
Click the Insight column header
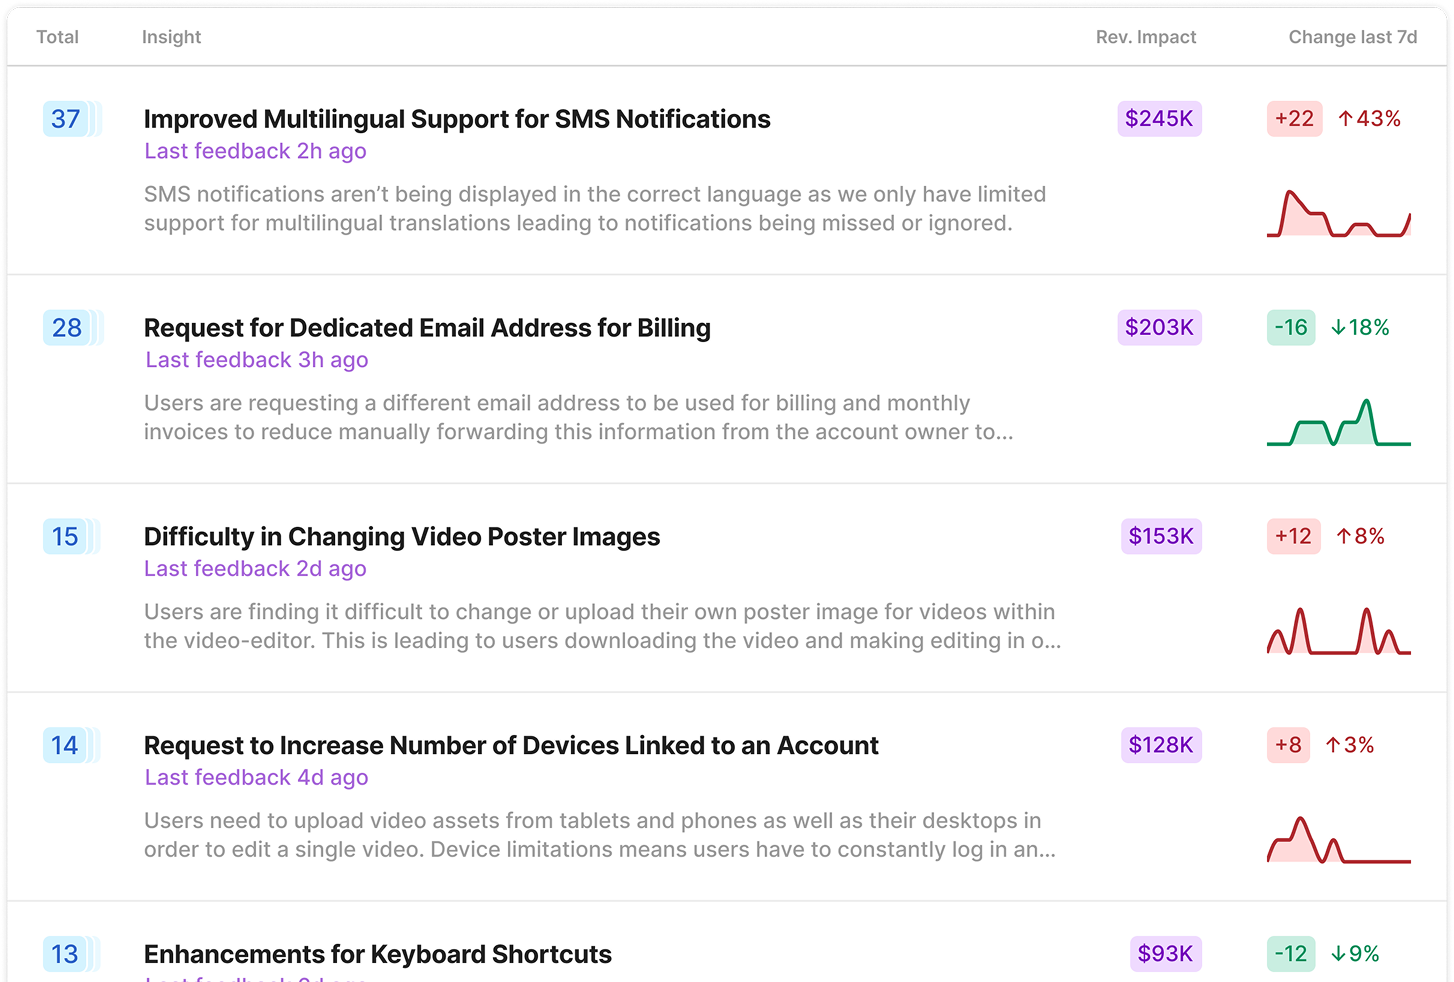(171, 37)
